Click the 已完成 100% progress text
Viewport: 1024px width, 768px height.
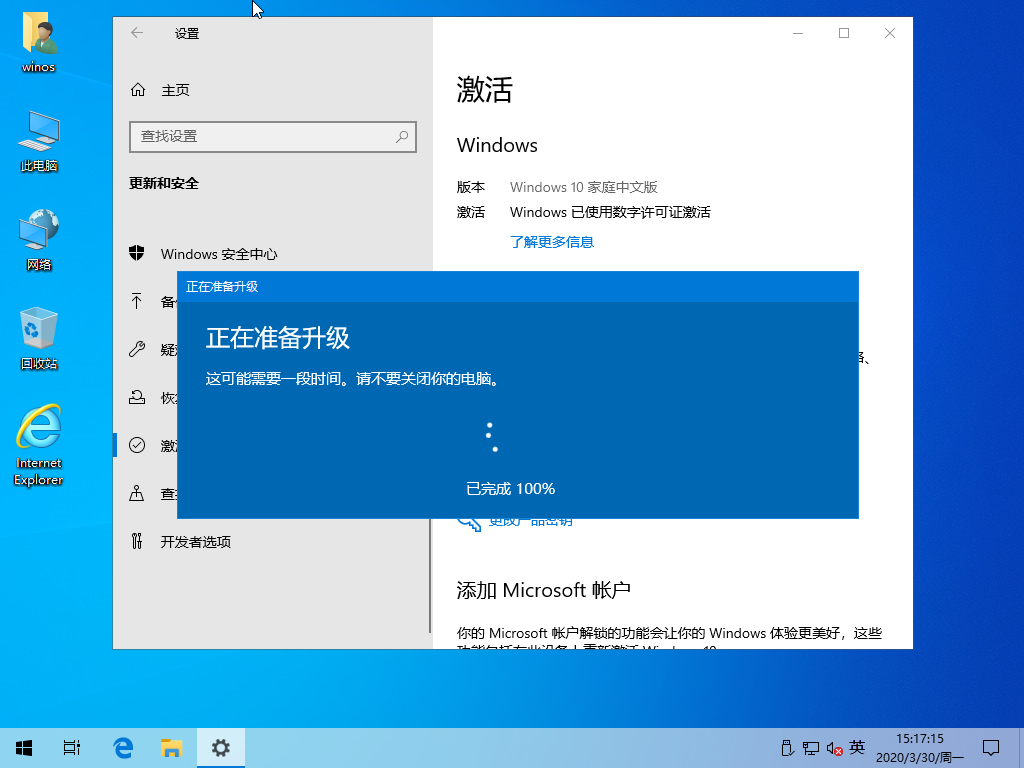[x=511, y=488]
